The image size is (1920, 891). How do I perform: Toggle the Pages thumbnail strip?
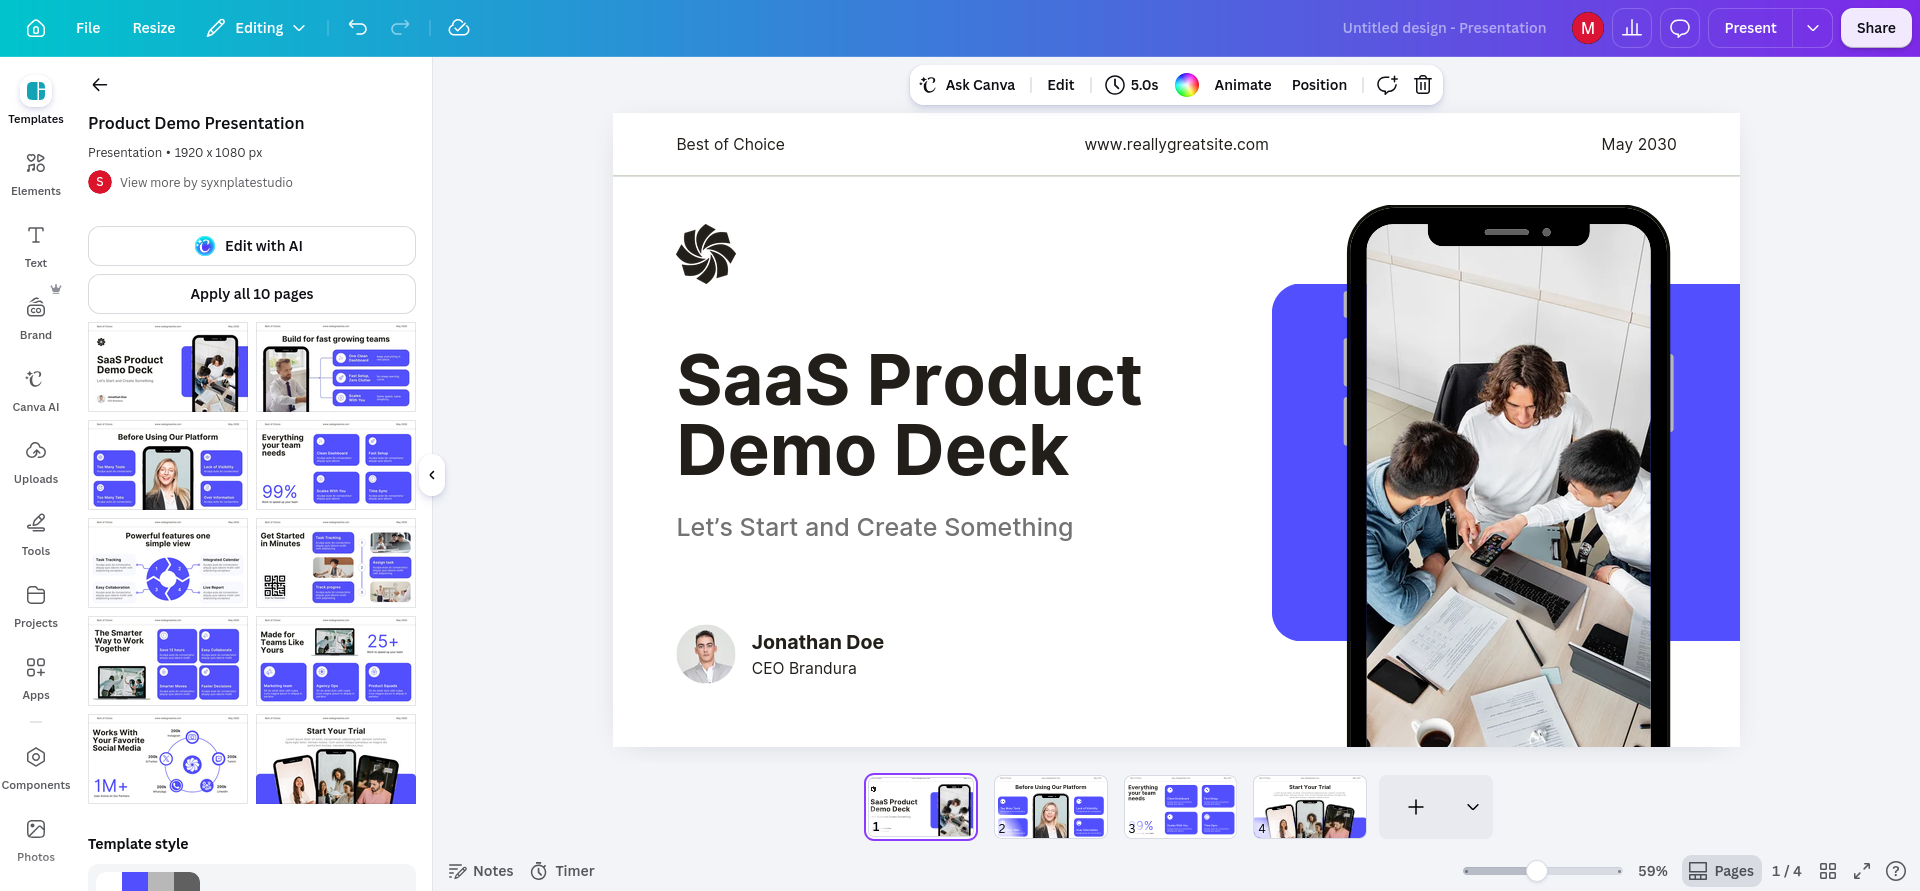(1721, 871)
